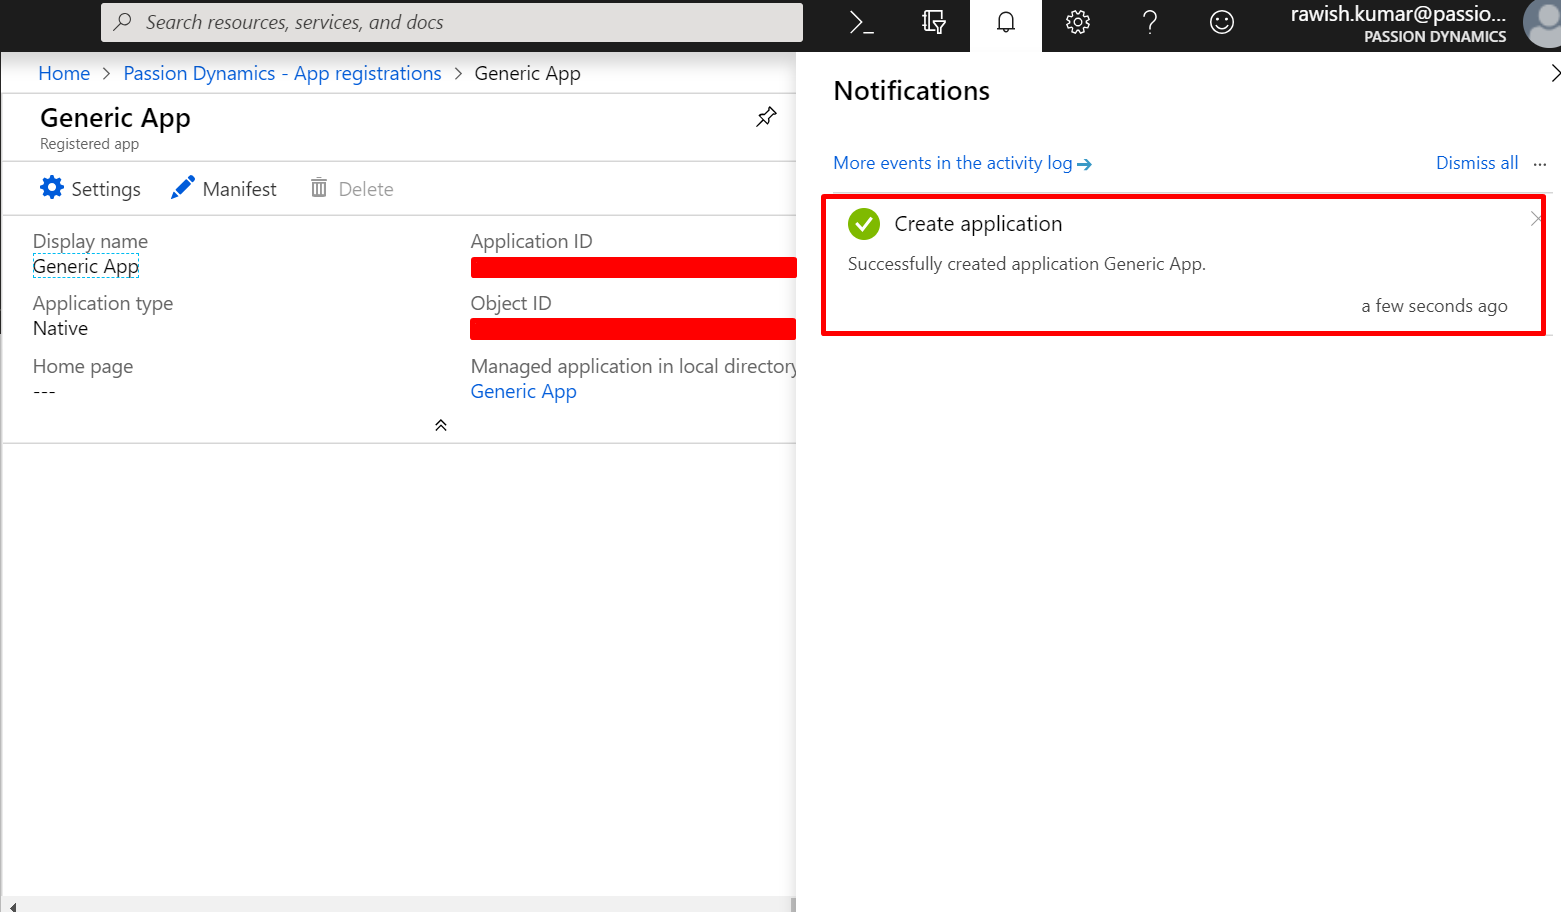Open the Manifest editor

(x=224, y=189)
